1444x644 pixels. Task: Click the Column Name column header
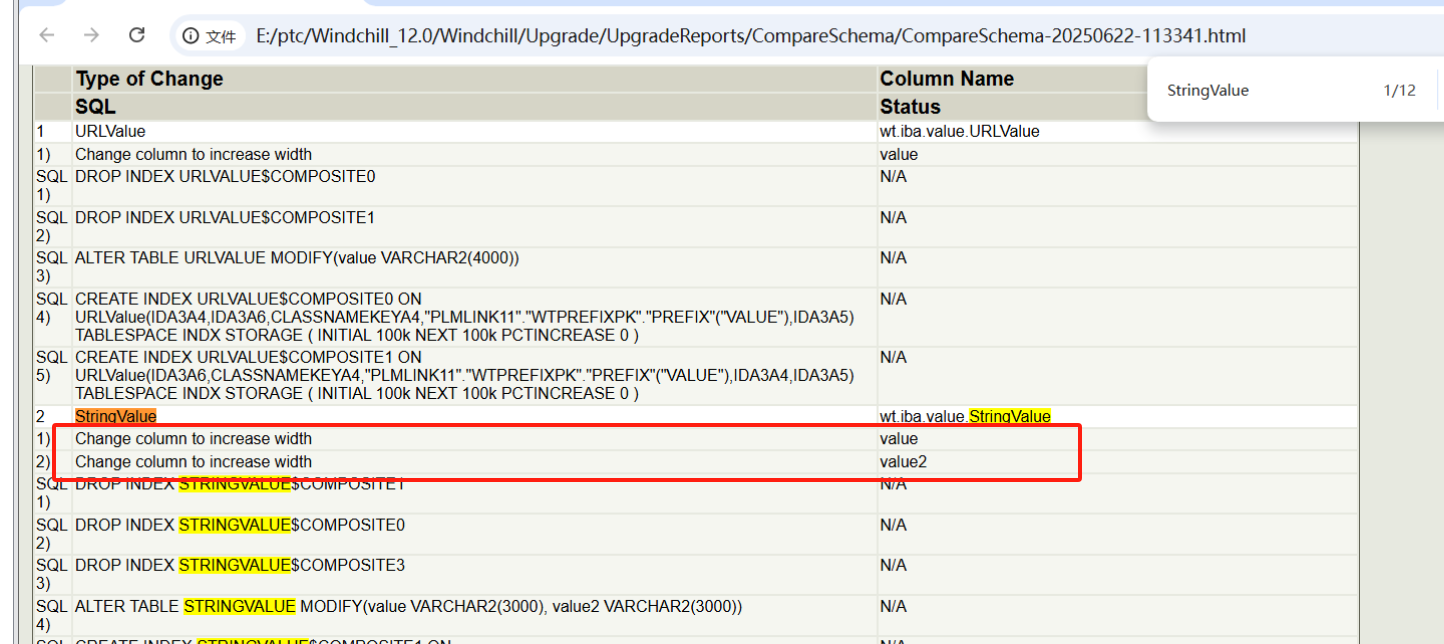(x=946, y=78)
